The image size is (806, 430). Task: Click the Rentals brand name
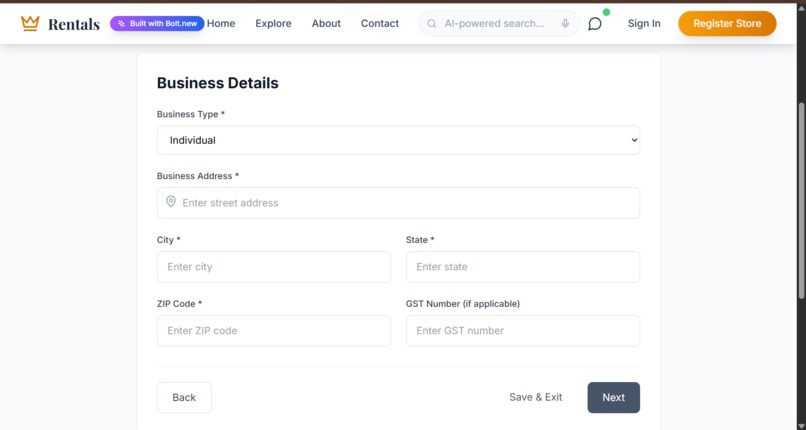[x=74, y=24]
